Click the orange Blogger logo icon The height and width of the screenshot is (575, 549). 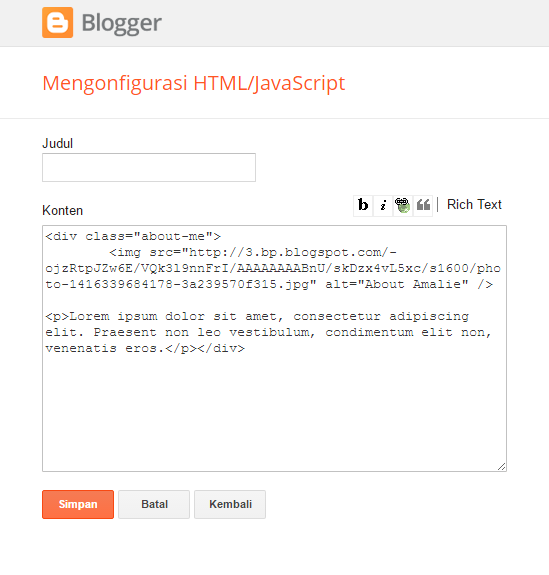(x=58, y=22)
